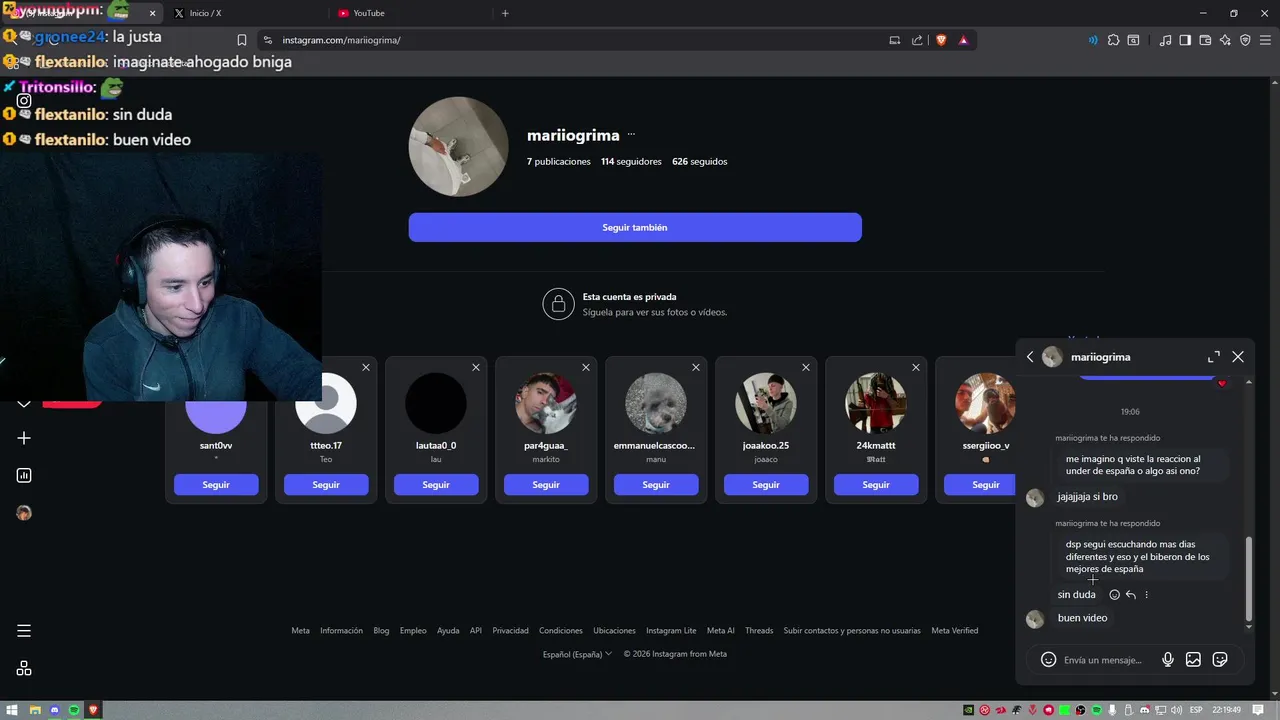
Task: Dismiss the emmanuelcascoo suggestion card
Action: (x=696, y=368)
